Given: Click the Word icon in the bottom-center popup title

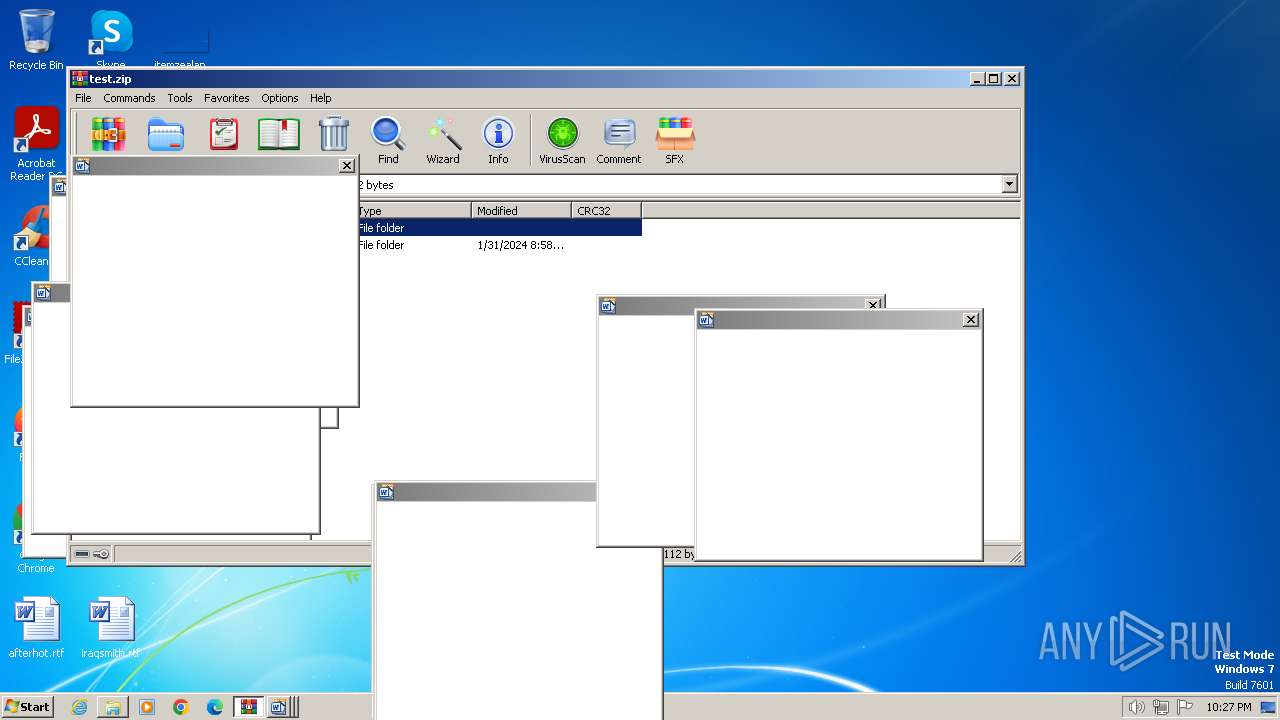Looking at the screenshot, I should coord(386,492).
